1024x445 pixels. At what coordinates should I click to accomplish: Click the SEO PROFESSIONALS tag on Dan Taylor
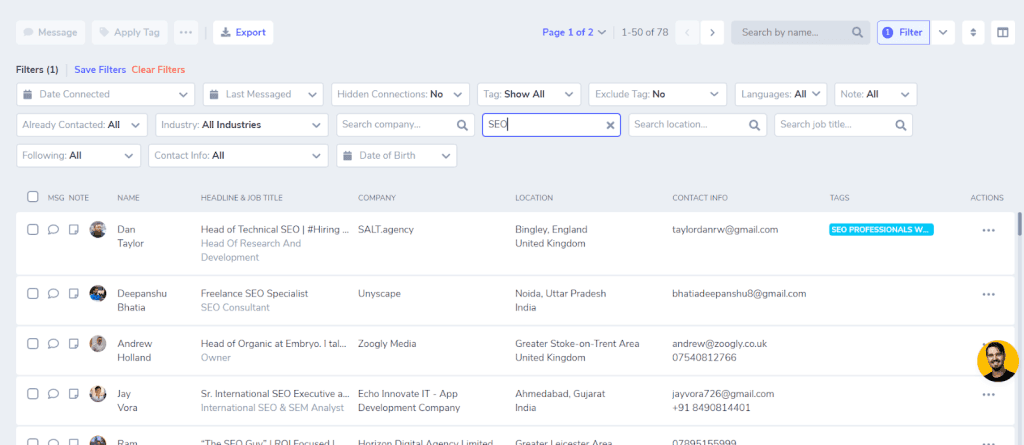[x=881, y=229]
